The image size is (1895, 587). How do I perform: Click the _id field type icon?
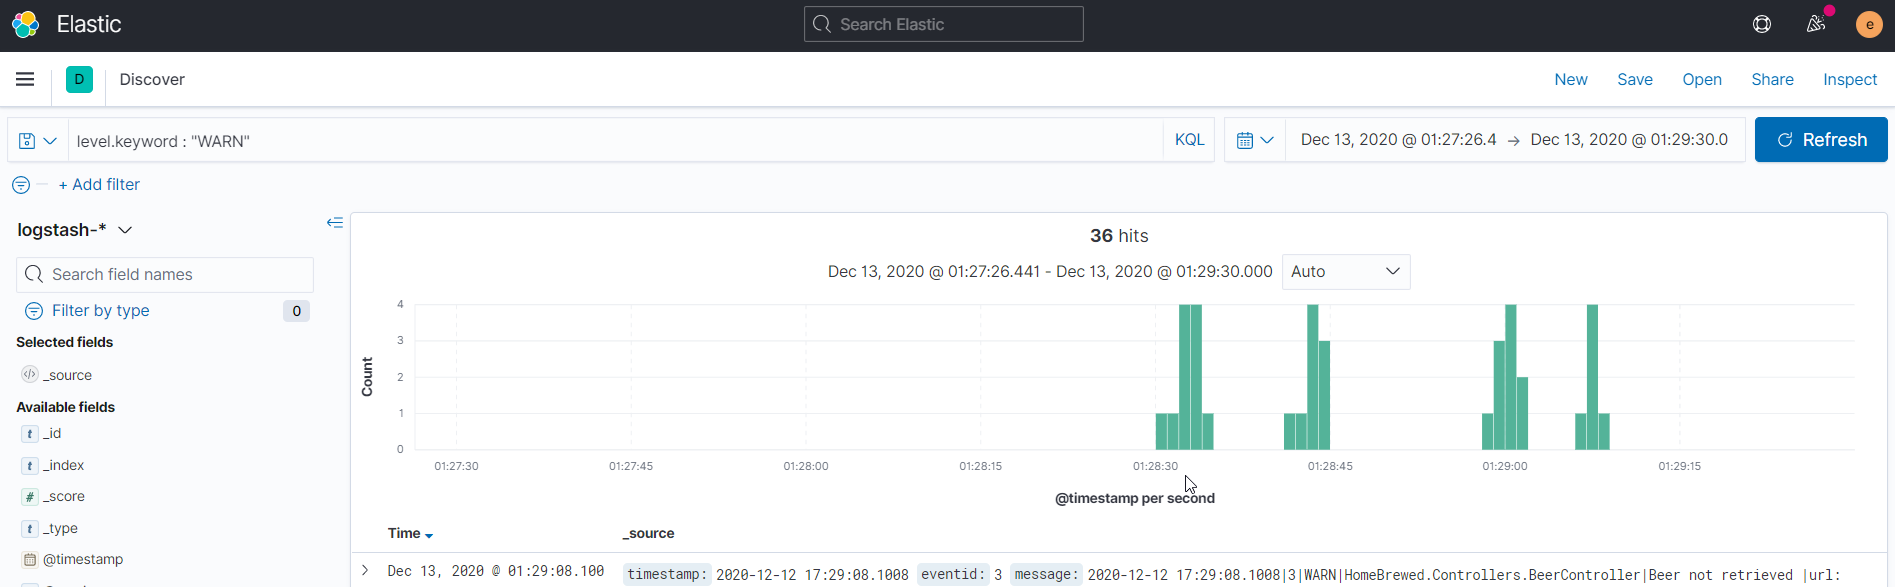coord(30,434)
